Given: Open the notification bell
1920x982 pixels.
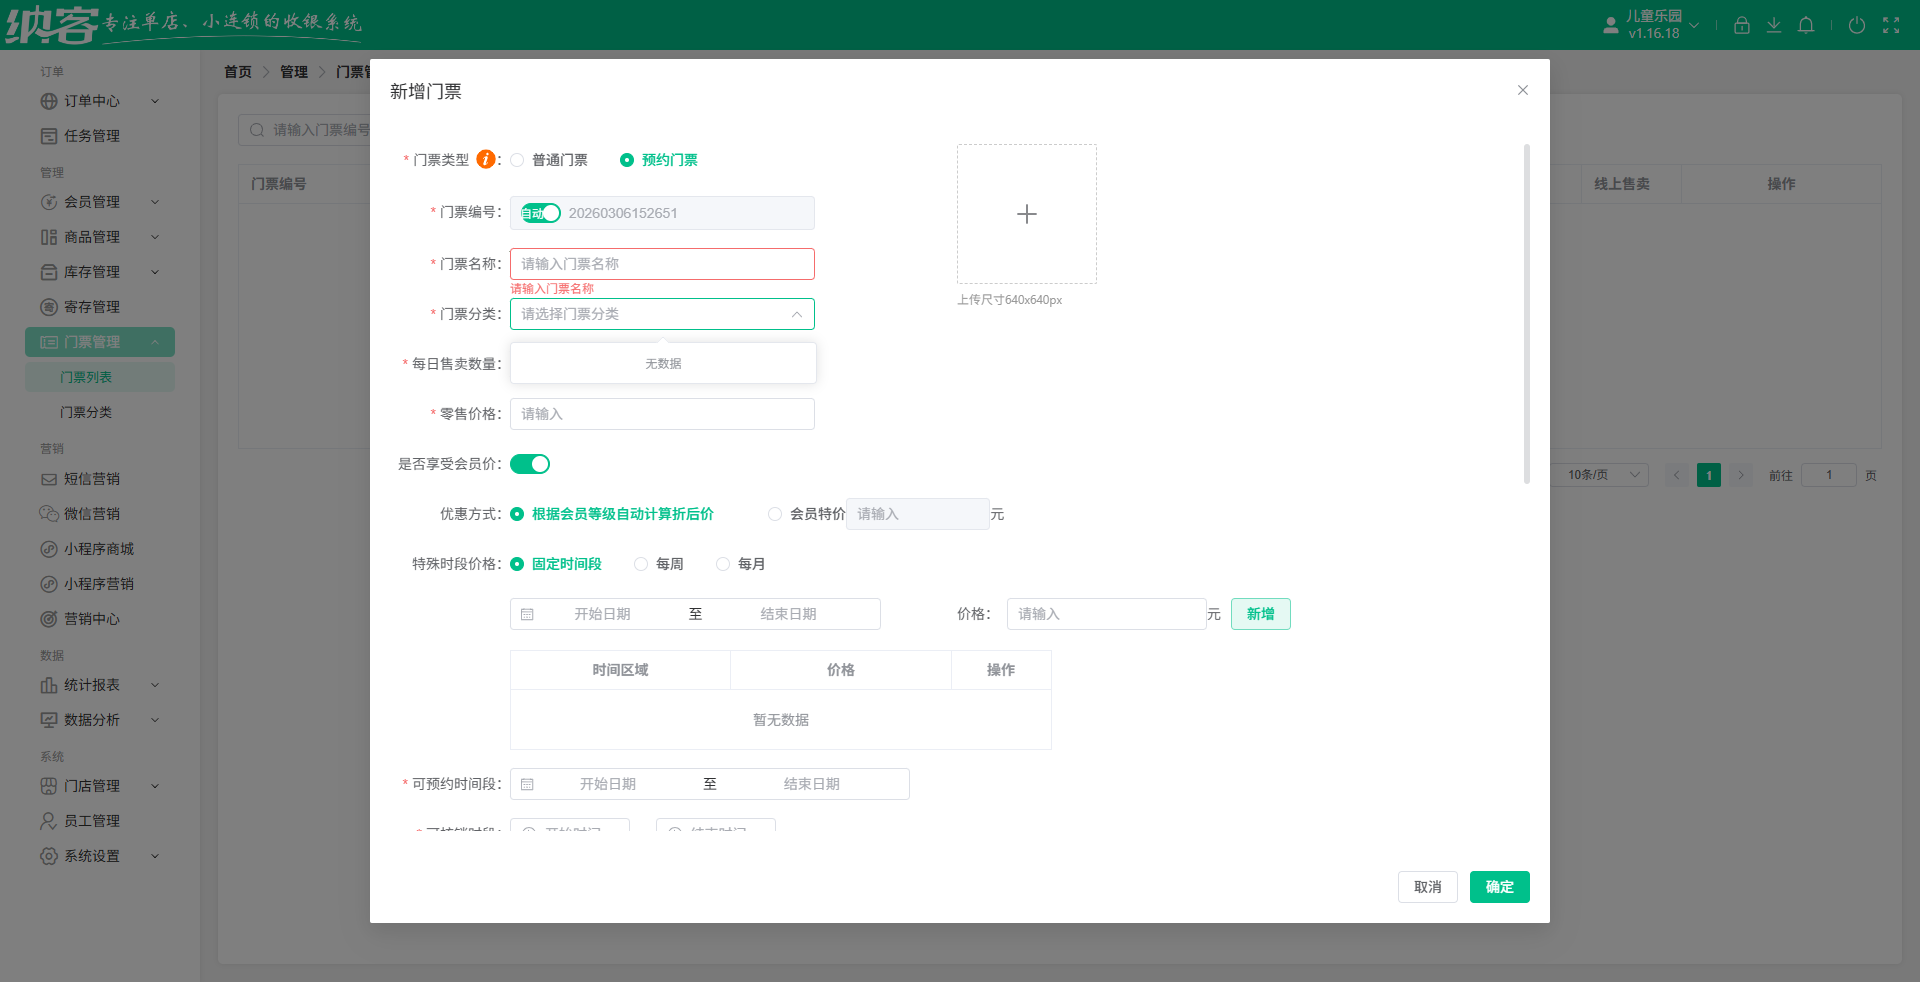Looking at the screenshot, I should (x=1805, y=25).
